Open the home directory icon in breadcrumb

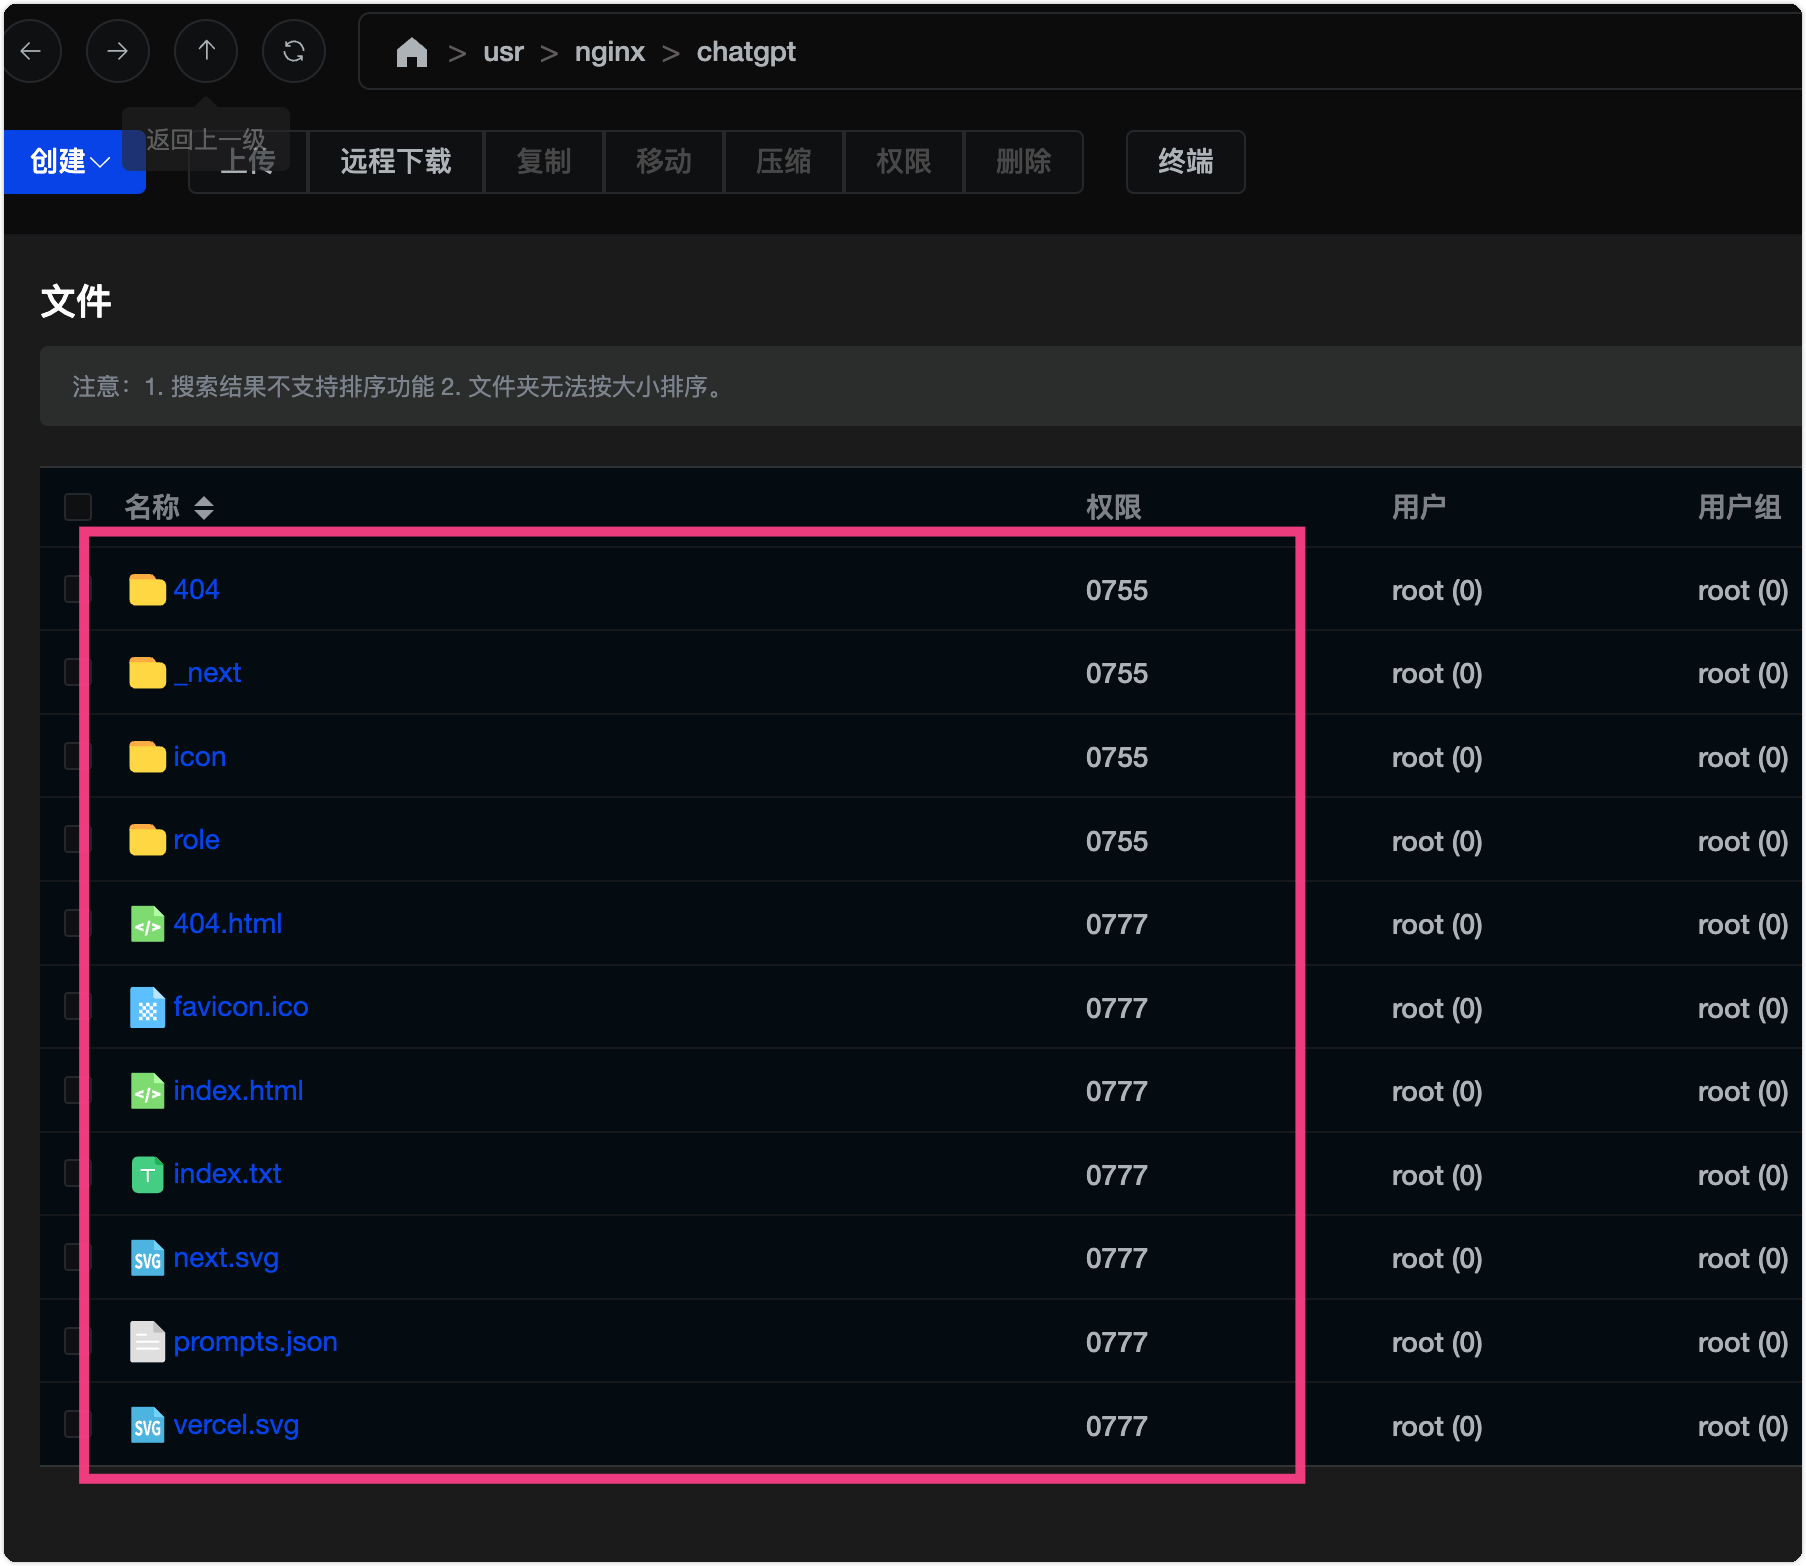pos(412,52)
